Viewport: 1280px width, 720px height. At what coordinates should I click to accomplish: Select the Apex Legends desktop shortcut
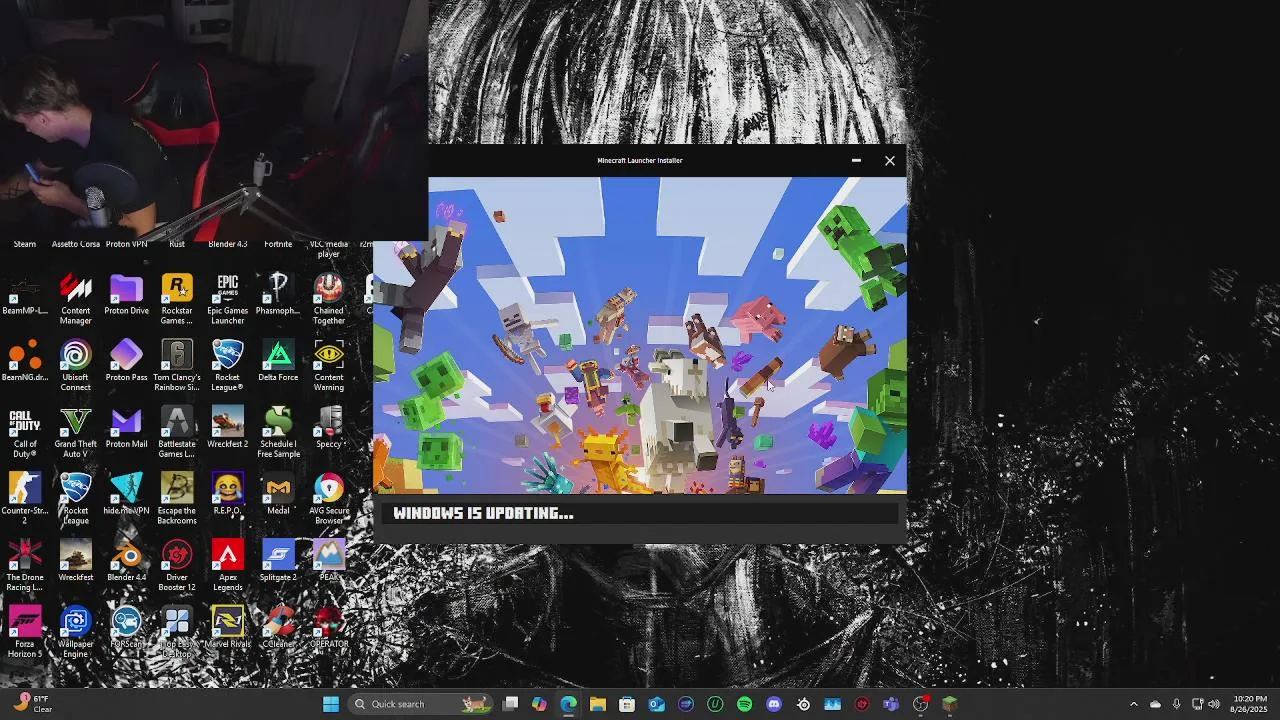pos(228,566)
